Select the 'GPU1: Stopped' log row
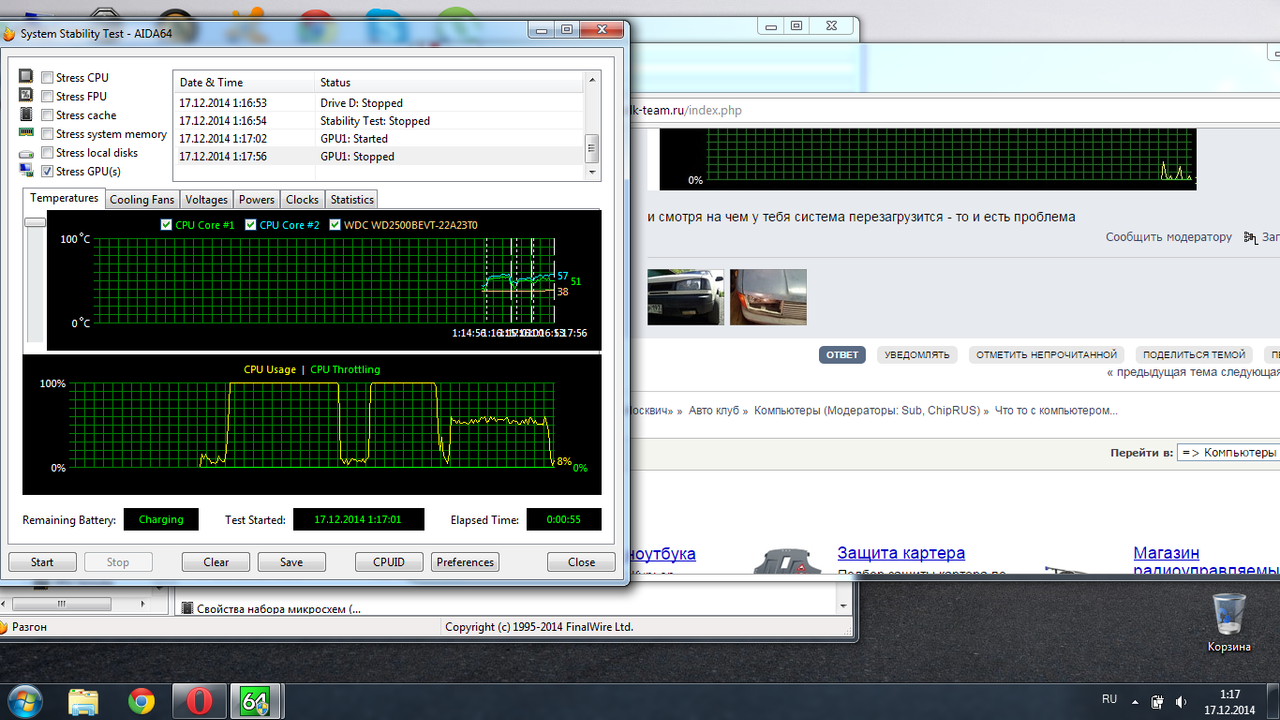1280x720 pixels. click(x=378, y=156)
